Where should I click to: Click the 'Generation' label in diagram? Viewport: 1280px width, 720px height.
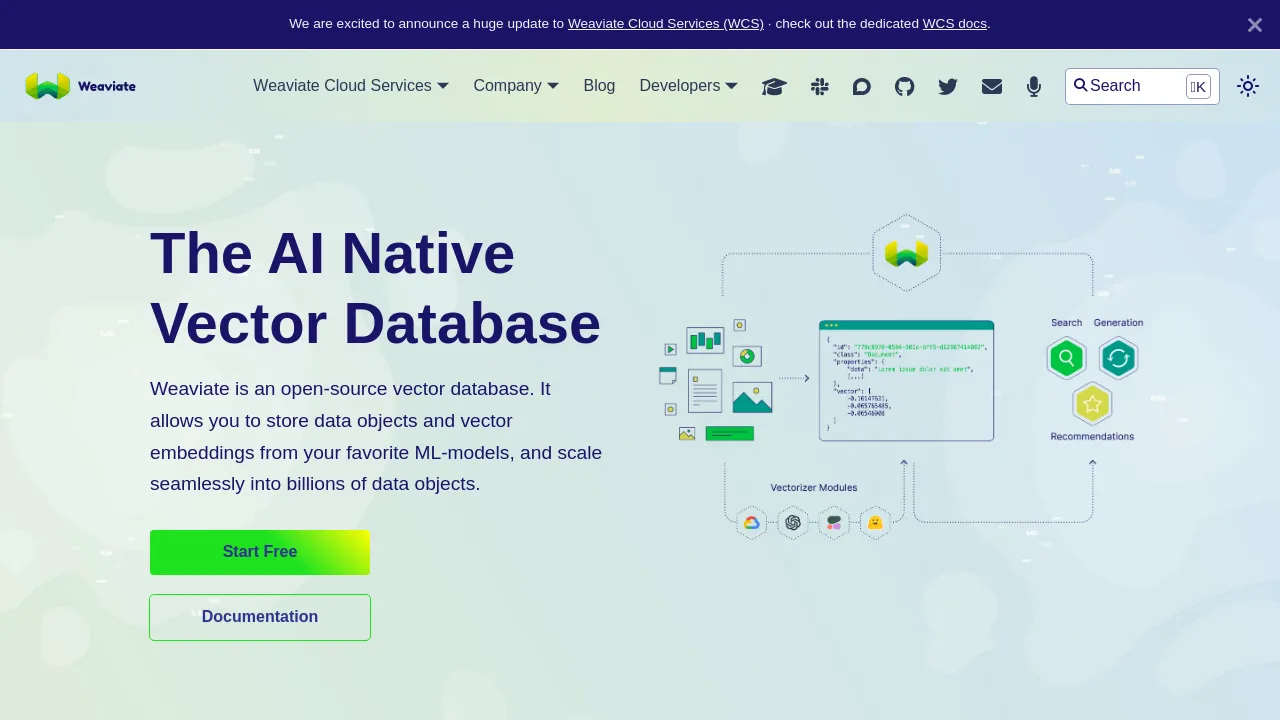pos(1118,322)
